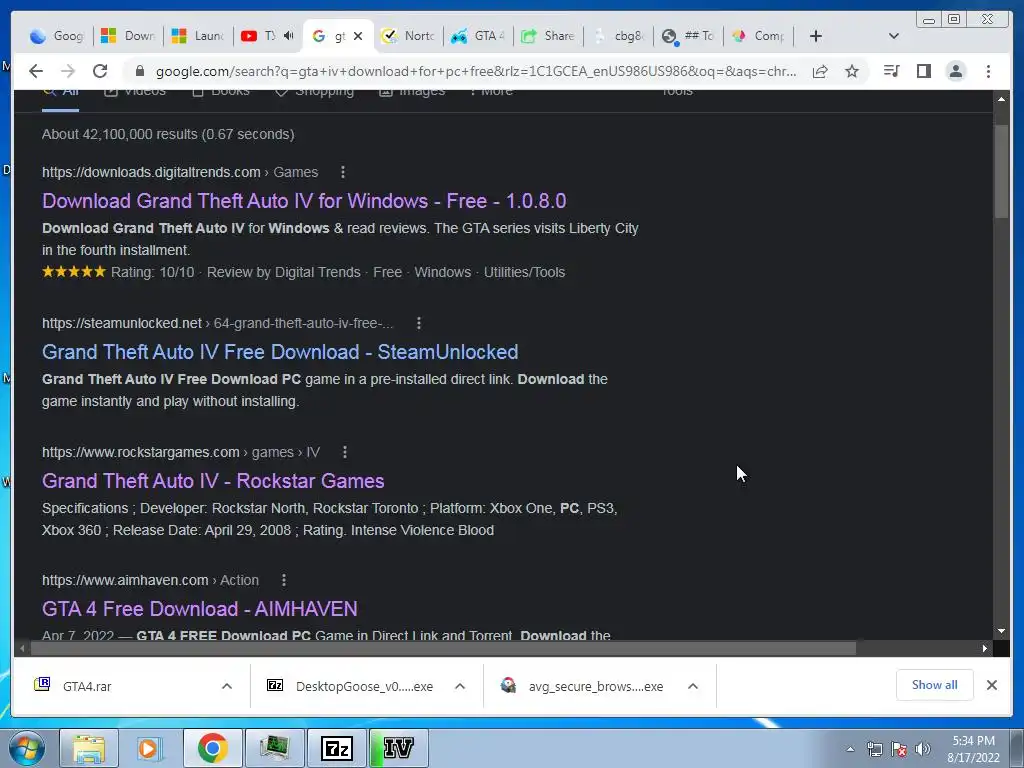Expand options for avg_secure_browser download
1024x768 pixels.
tap(693, 686)
